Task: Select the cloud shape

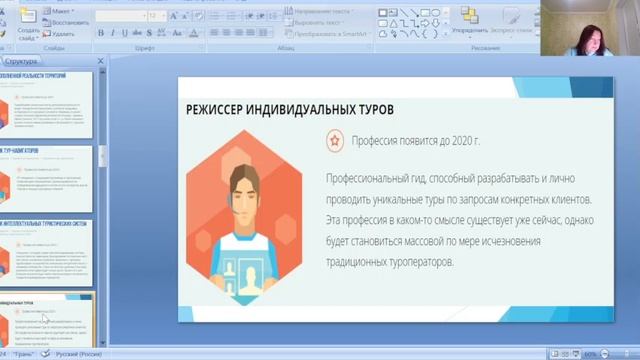Action: (382, 34)
